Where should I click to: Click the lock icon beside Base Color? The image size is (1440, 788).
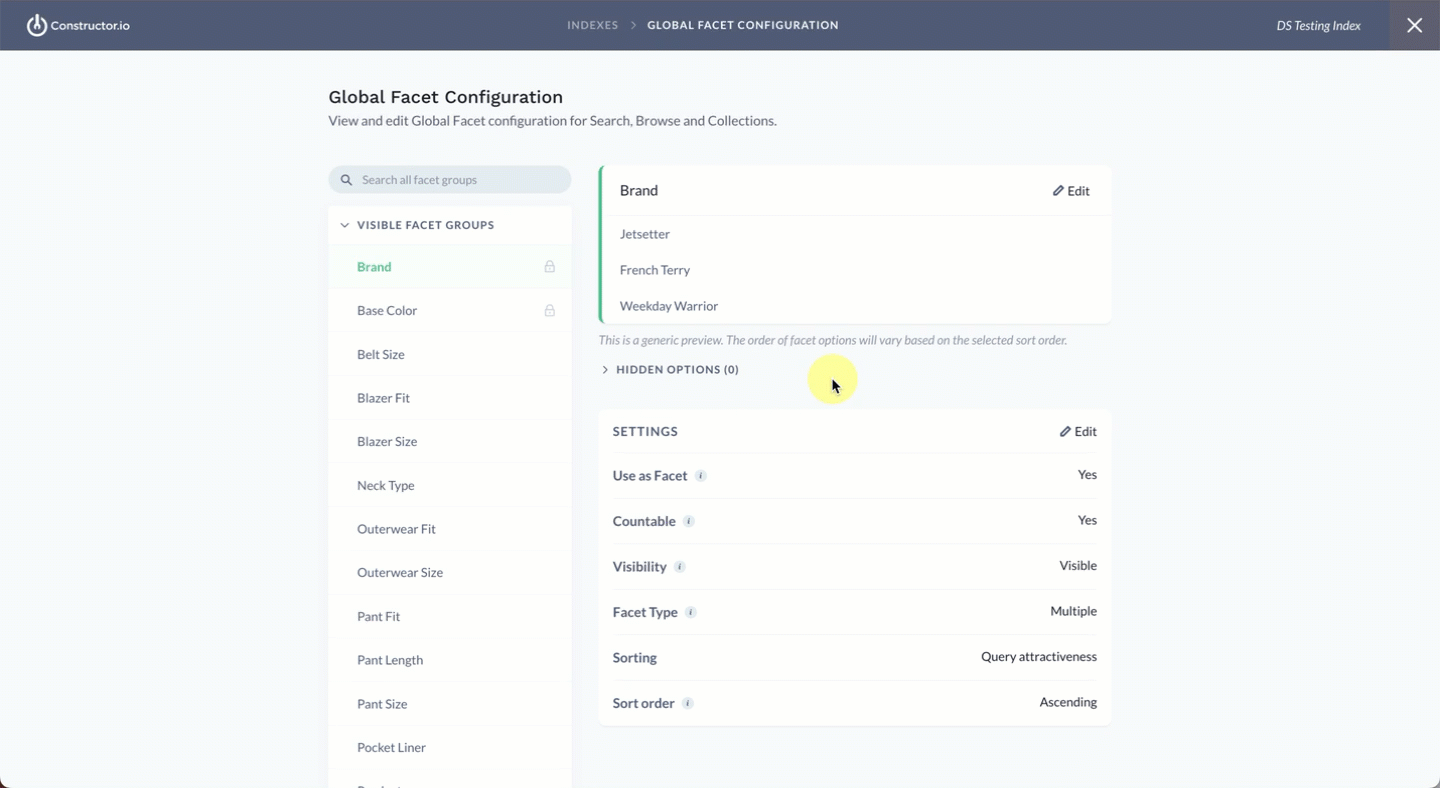[x=549, y=311]
